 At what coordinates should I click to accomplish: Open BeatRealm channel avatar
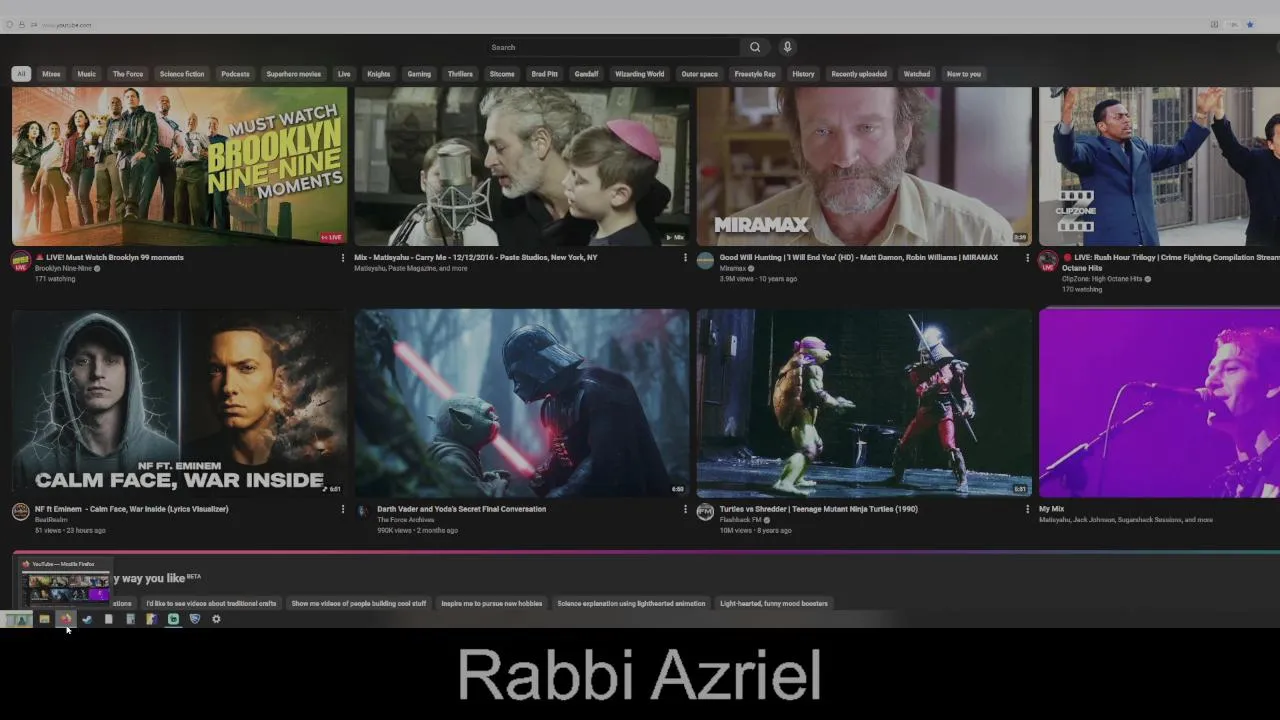(x=20, y=512)
